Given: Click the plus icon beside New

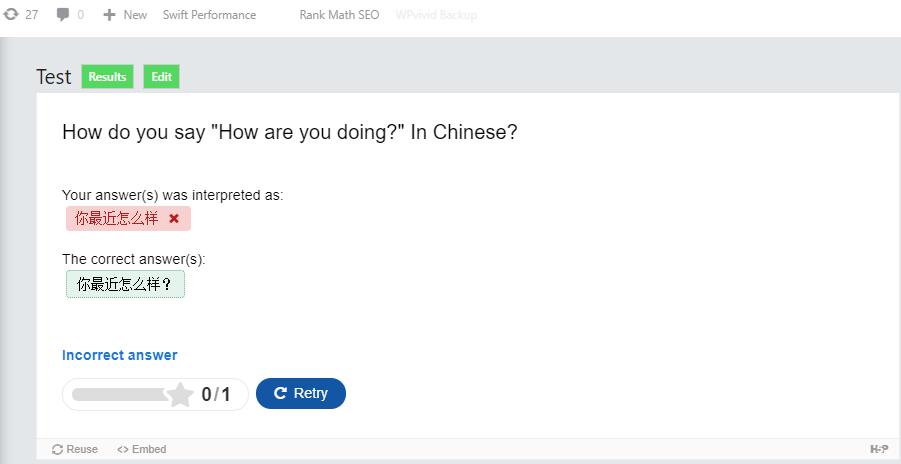Looking at the screenshot, I should (x=109, y=15).
